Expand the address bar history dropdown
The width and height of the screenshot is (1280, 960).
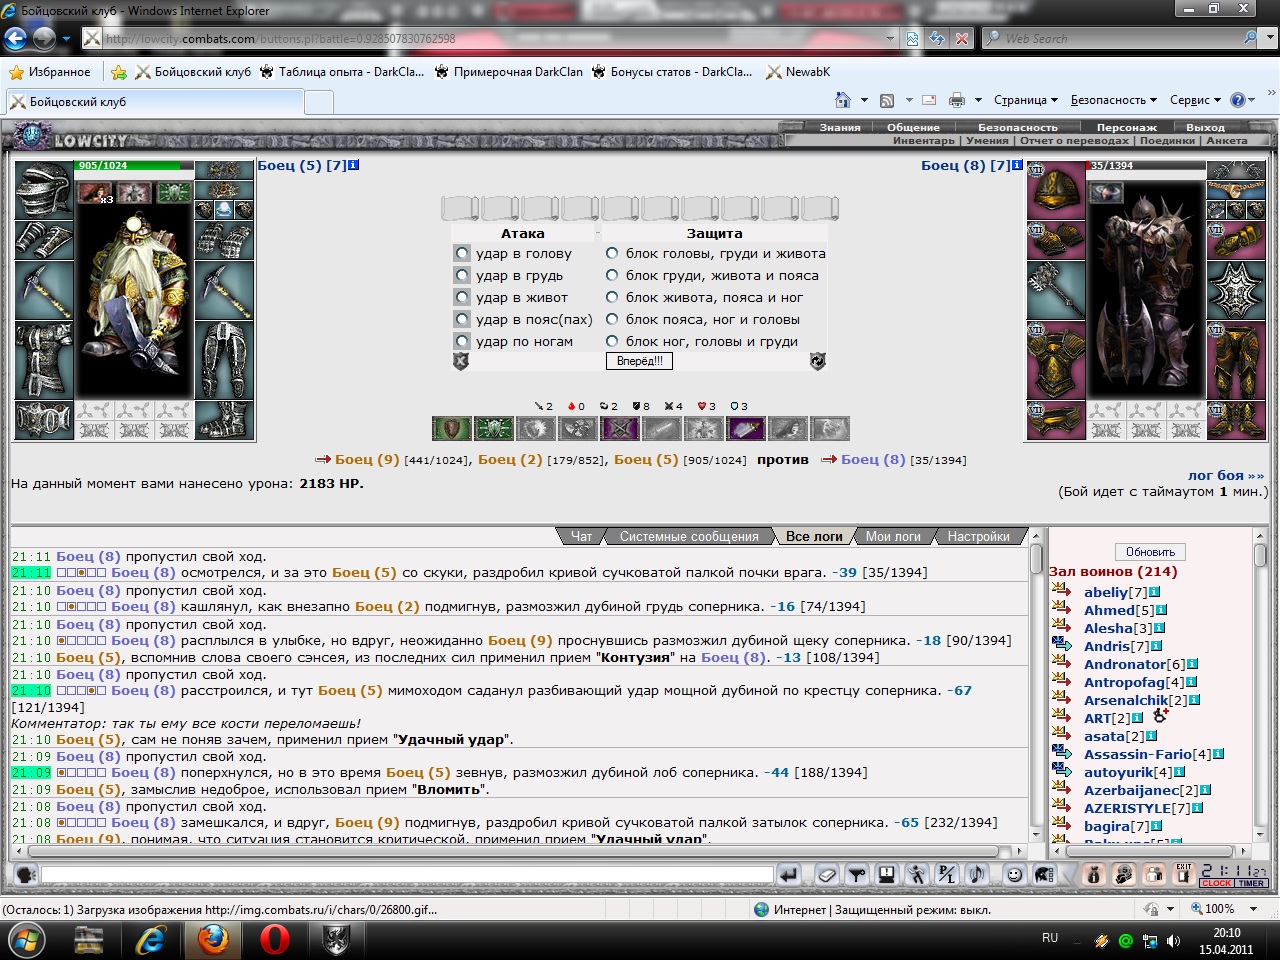890,38
